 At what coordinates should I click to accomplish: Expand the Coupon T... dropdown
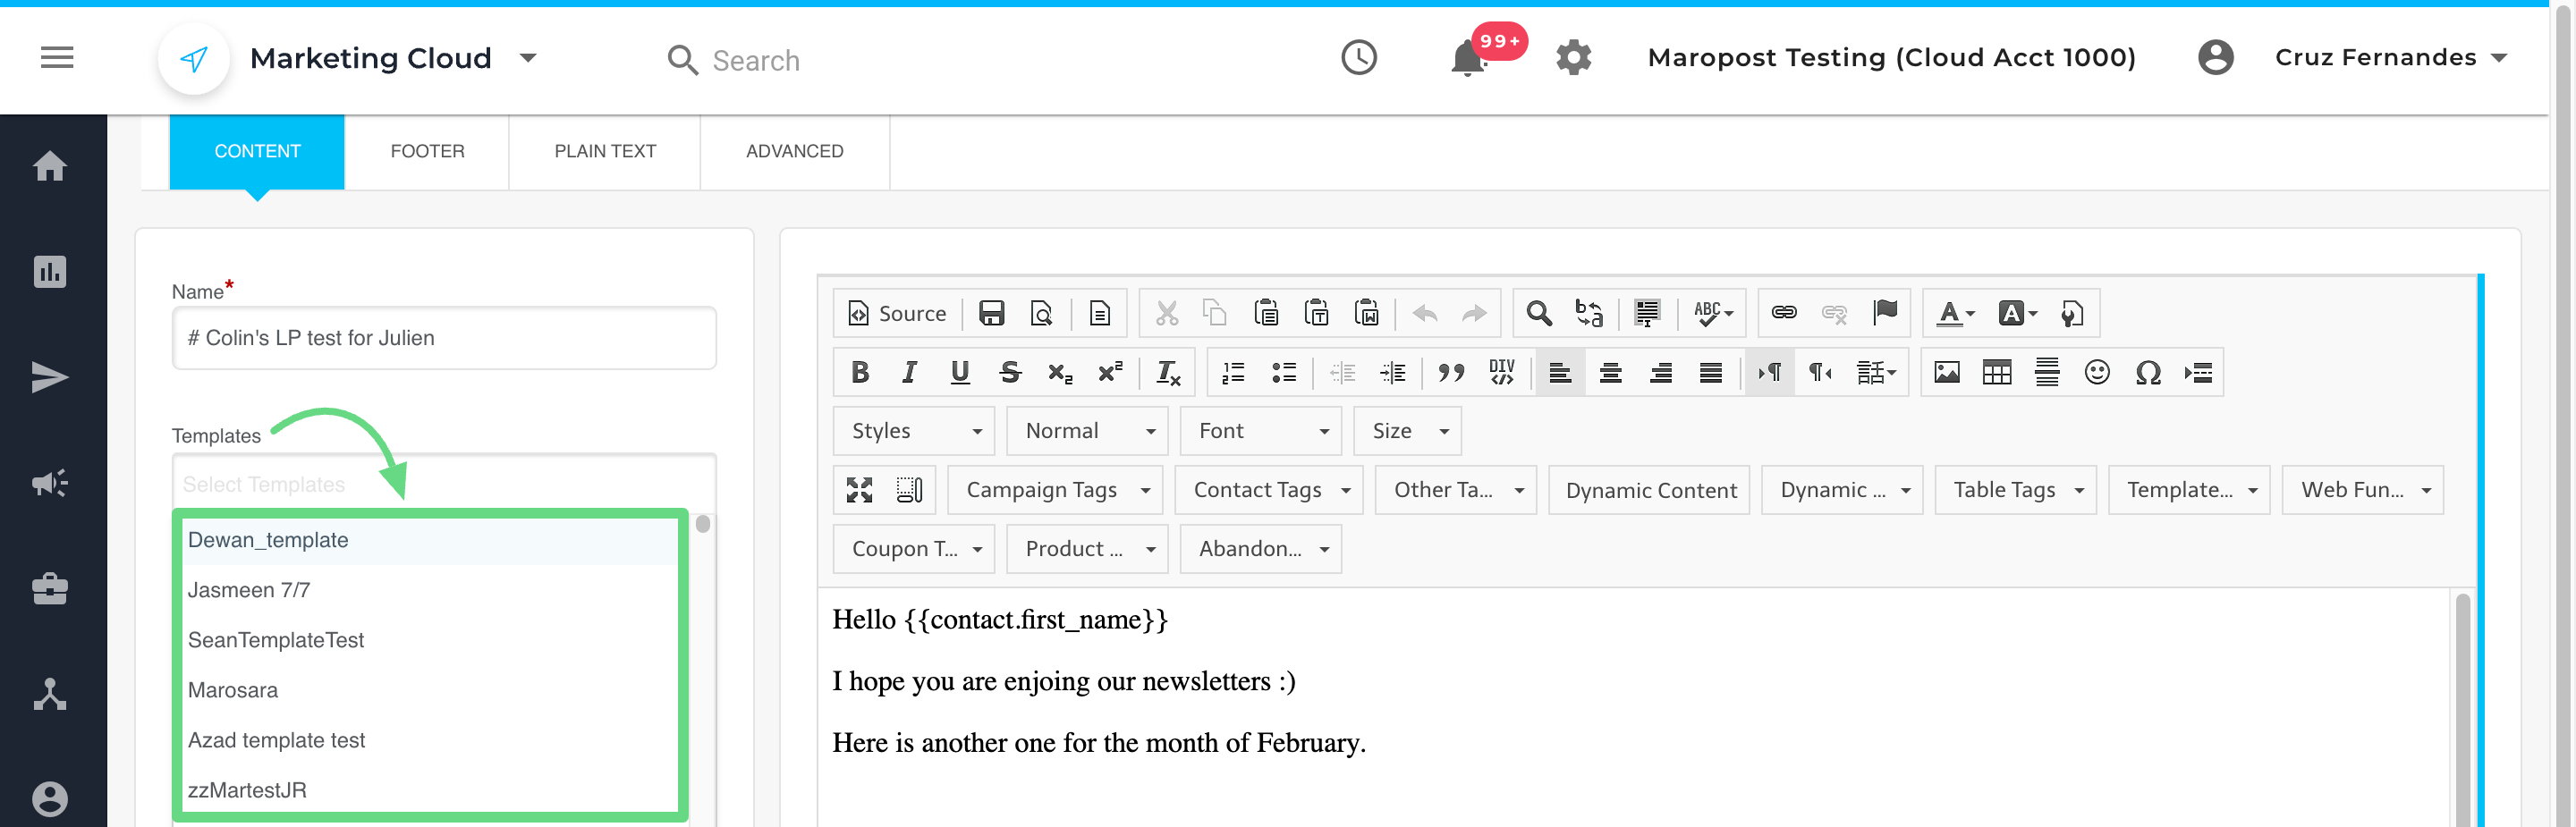[x=914, y=549]
